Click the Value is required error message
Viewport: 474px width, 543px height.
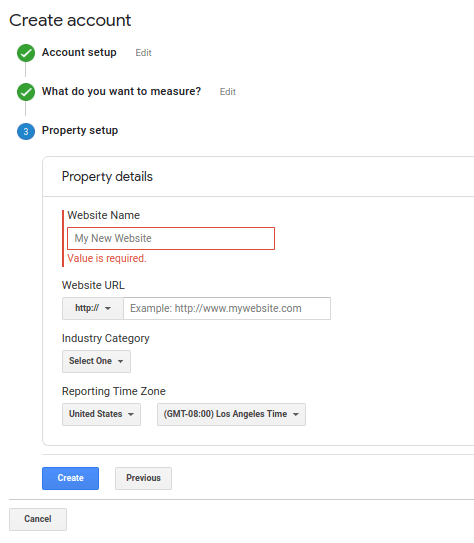pyautogui.click(x=107, y=258)
